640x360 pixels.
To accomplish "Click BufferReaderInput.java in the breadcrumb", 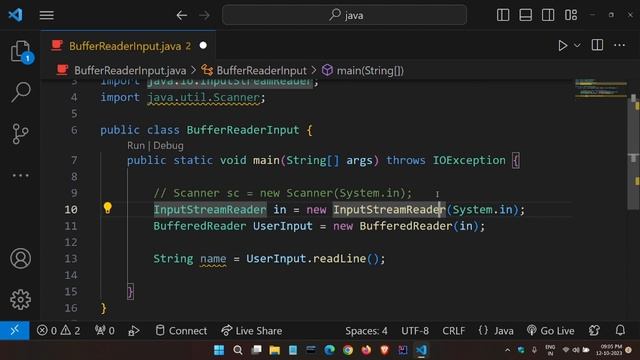I will pos(130,71).
